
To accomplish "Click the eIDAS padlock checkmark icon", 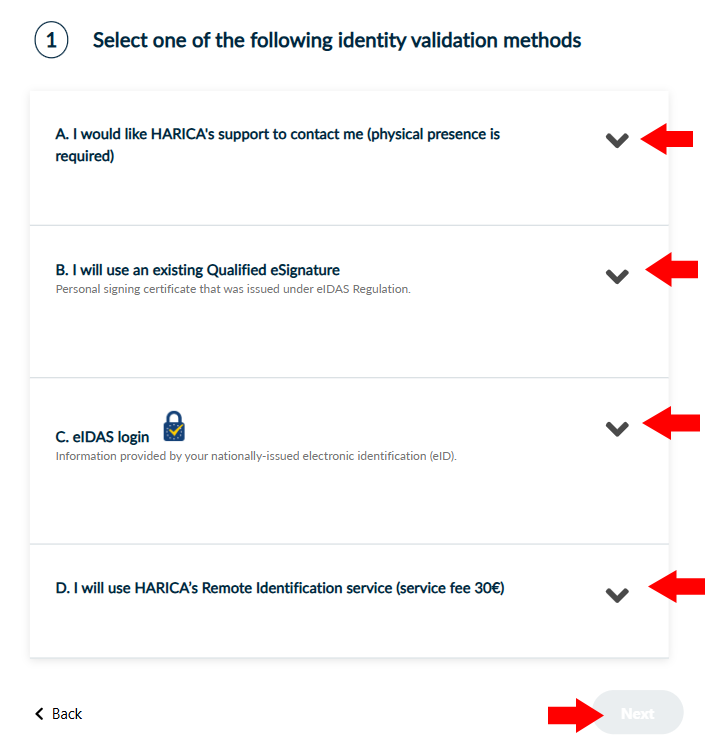I will point(174,426).
